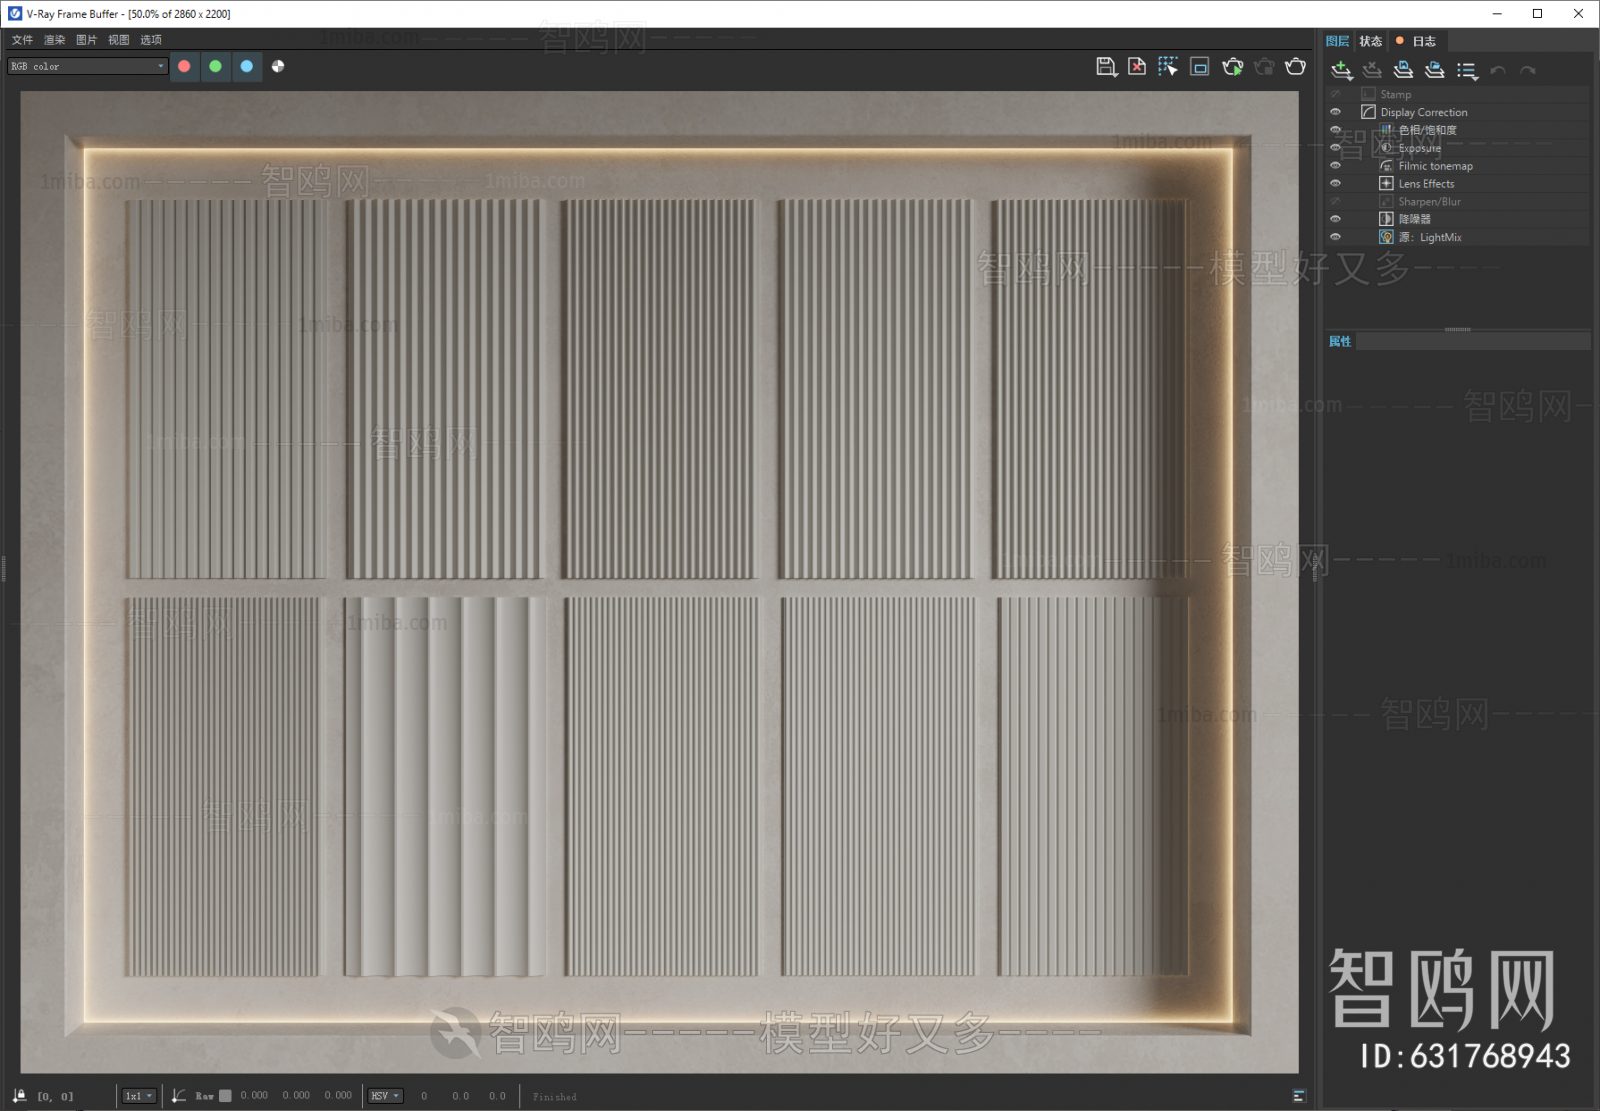
Task: Click the render teapot icon
Action: pos(1296,67)
